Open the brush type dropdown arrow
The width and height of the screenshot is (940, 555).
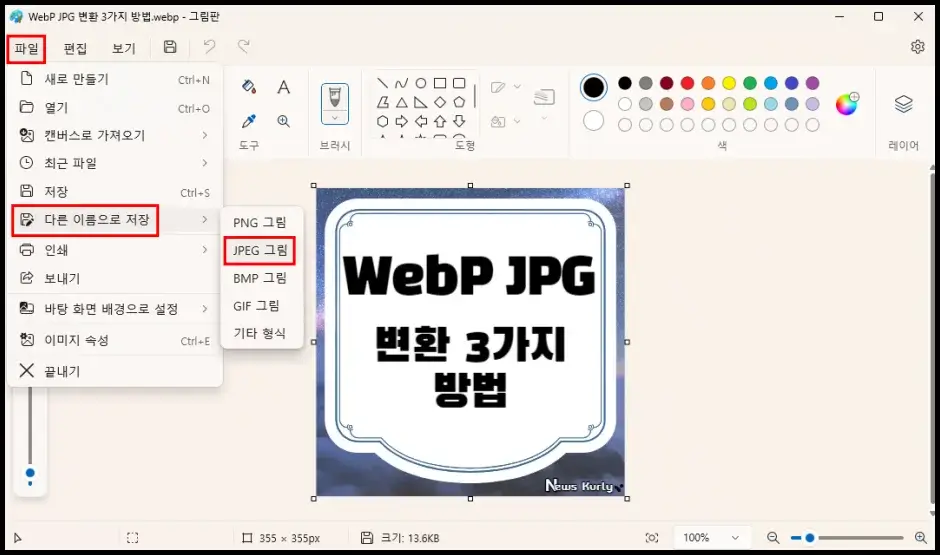(x=335, y=118)
